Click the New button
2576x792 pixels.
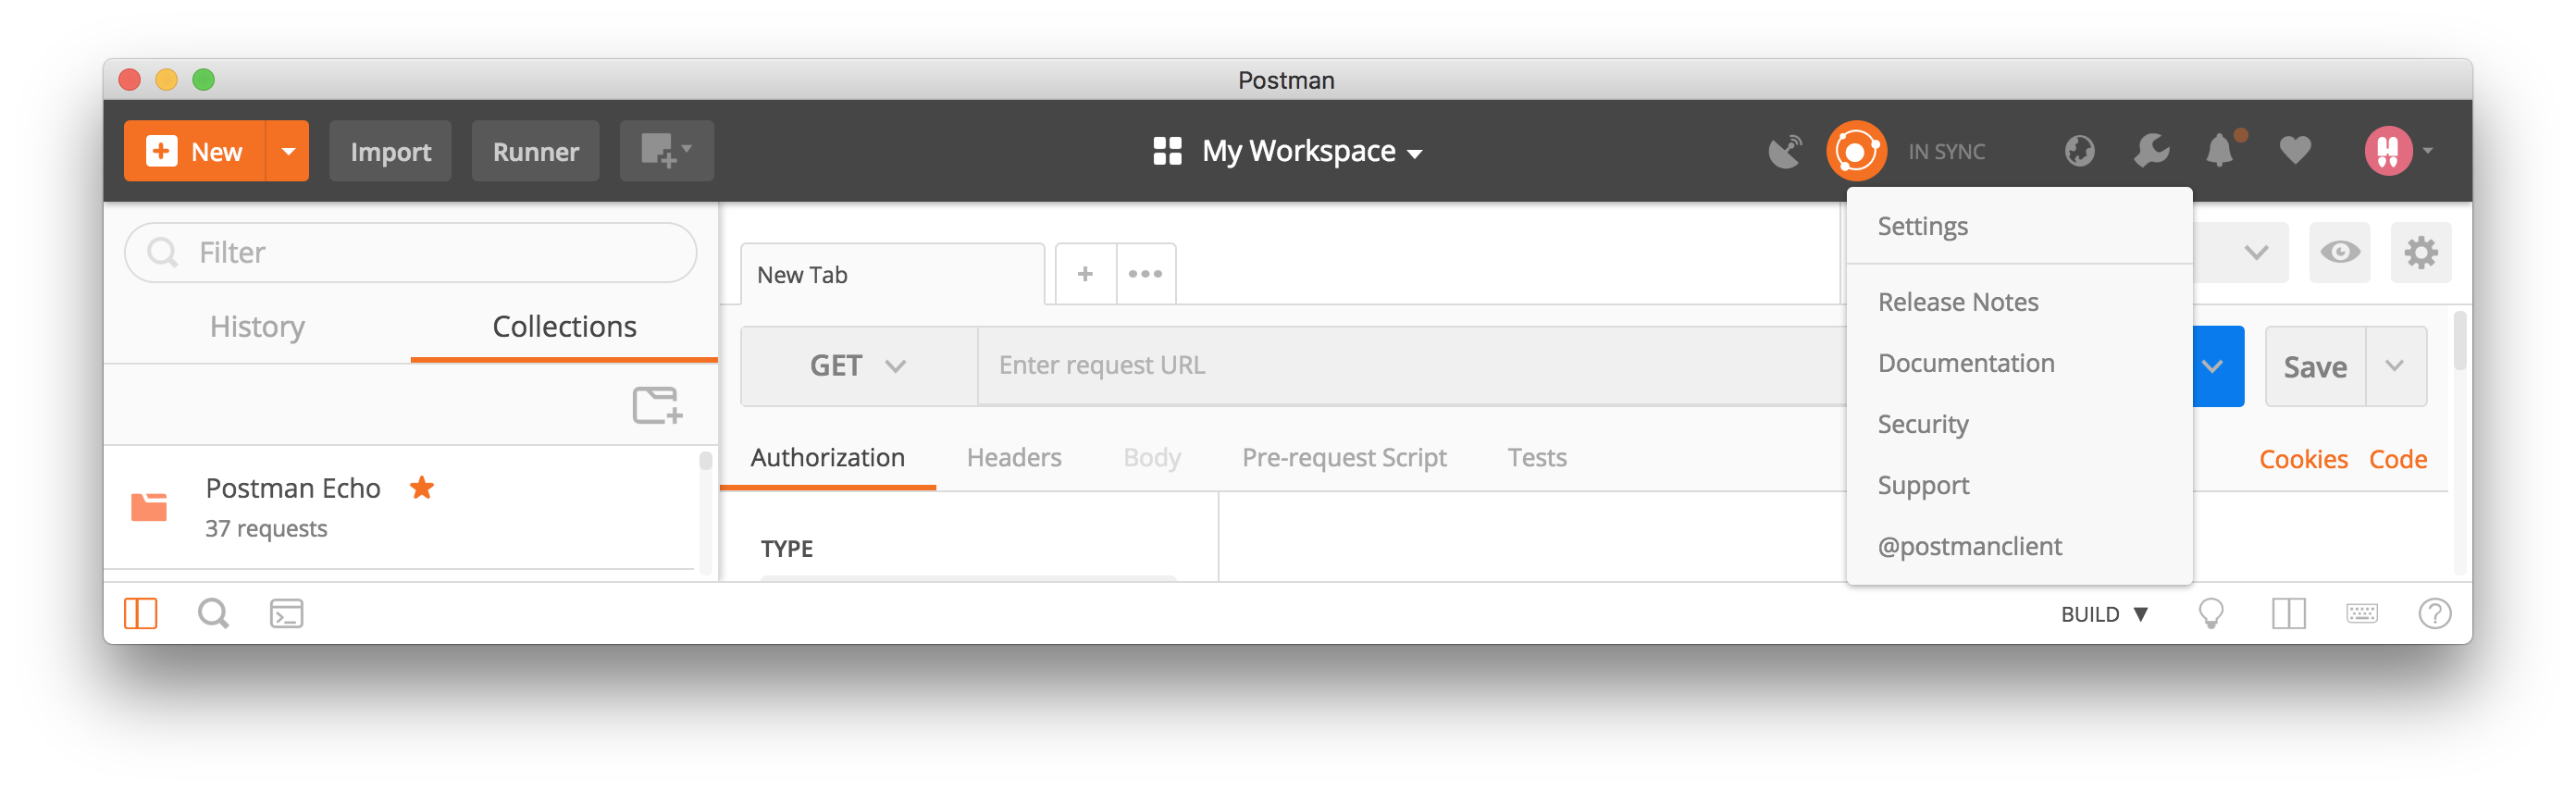[x=196, y=151]
